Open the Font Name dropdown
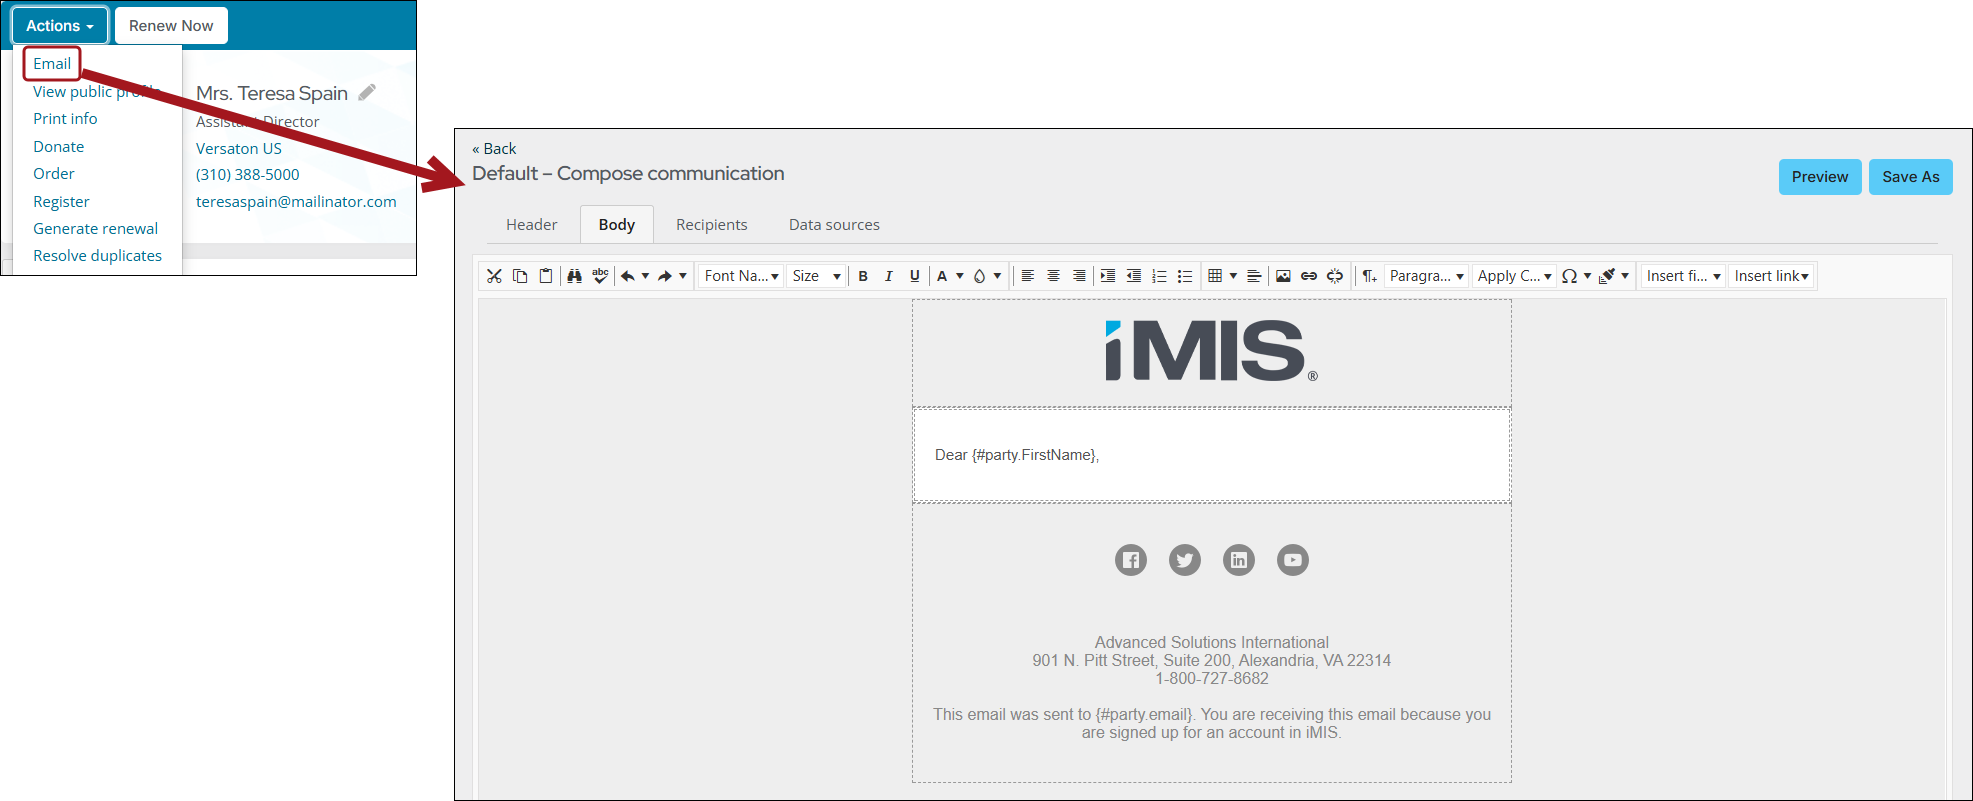 coord(741,276)
